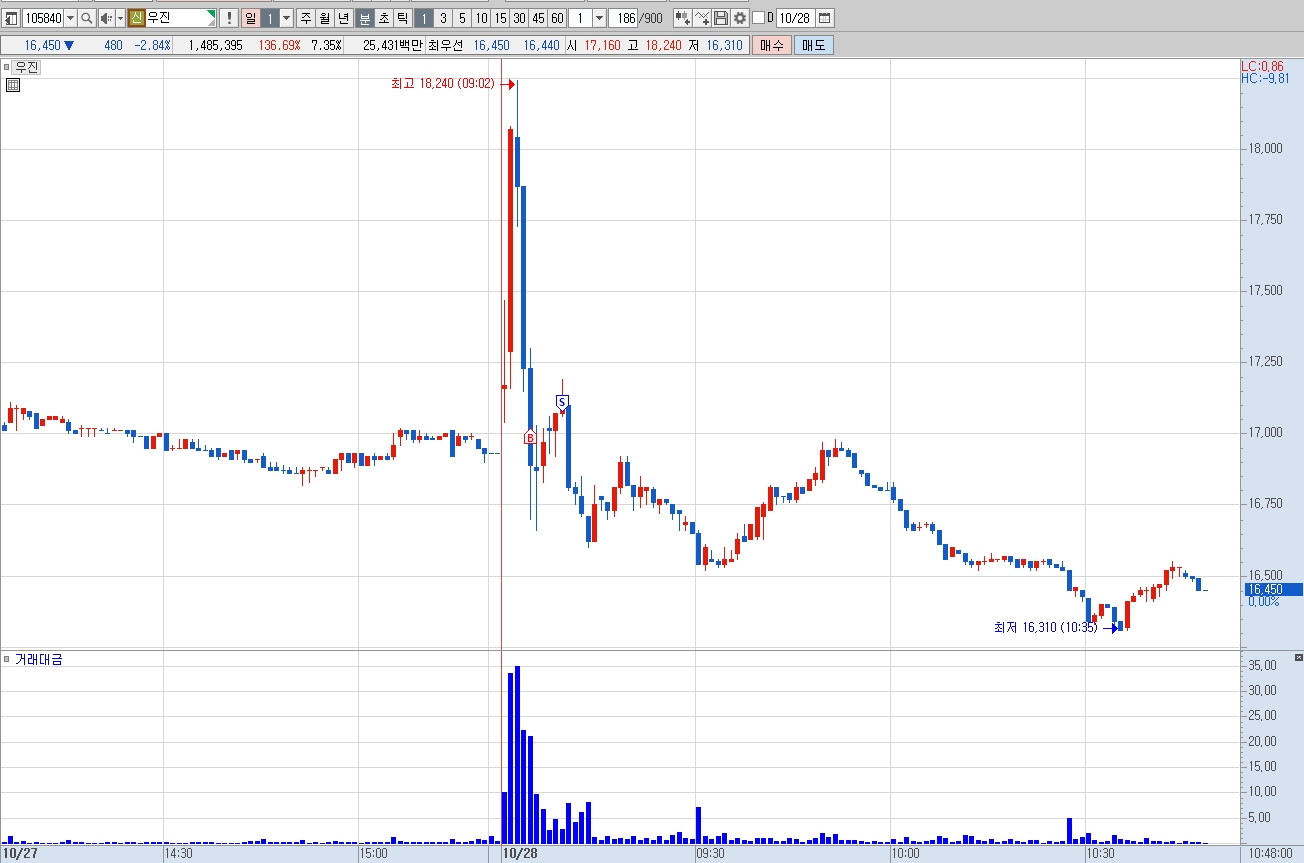
Task: Switch to the 주 weekly chart
Action: (306, 18)
